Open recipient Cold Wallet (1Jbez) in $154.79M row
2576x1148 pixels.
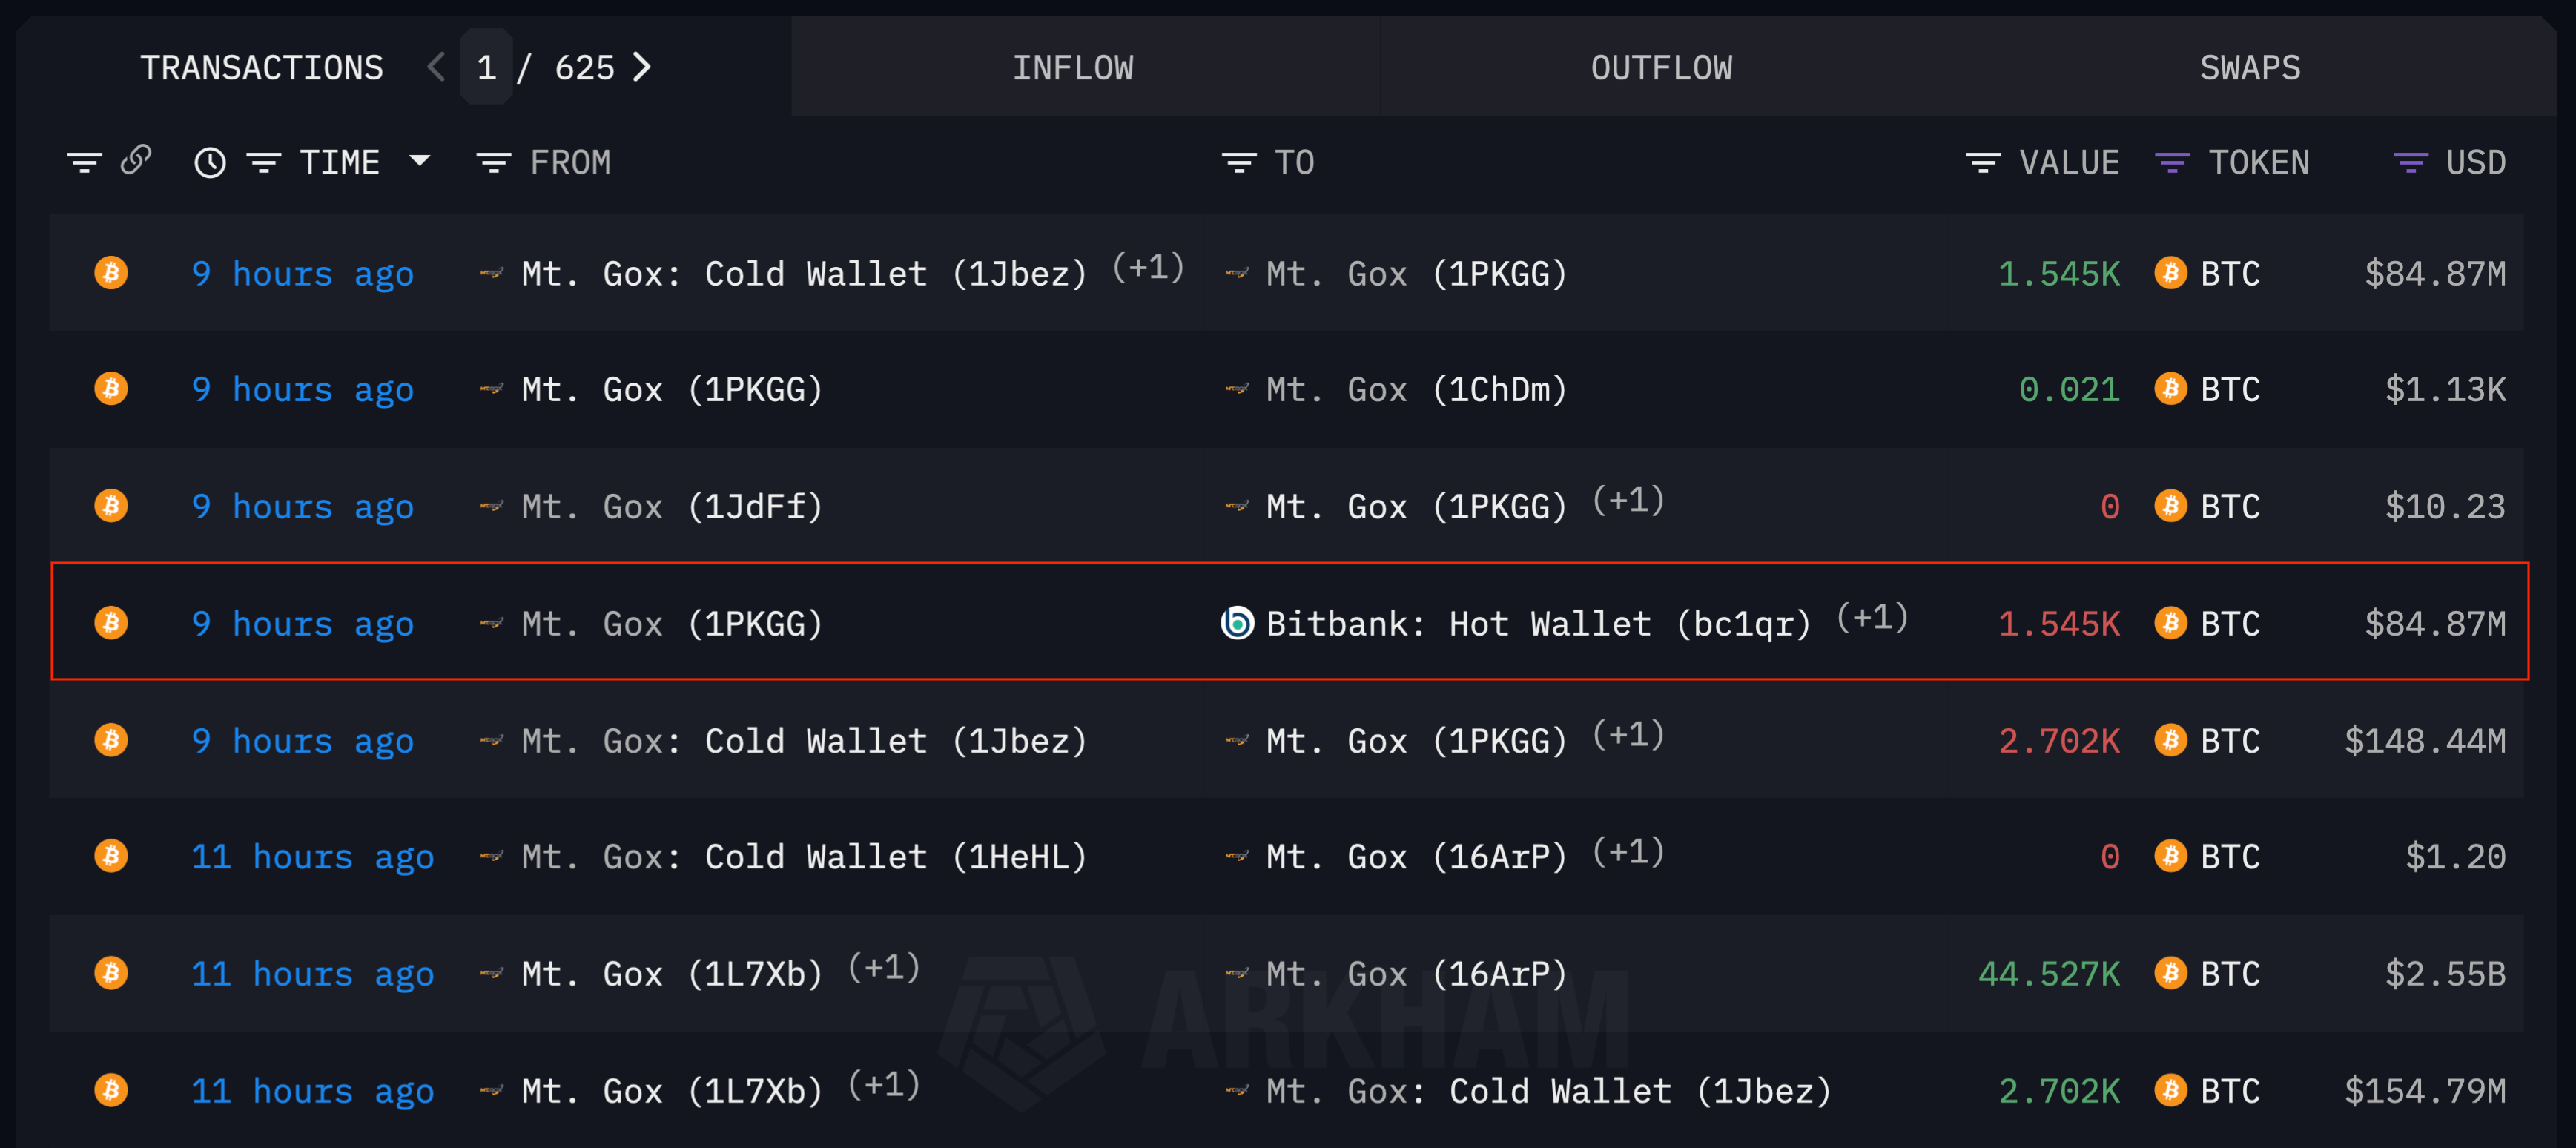coord(1548,1091)
